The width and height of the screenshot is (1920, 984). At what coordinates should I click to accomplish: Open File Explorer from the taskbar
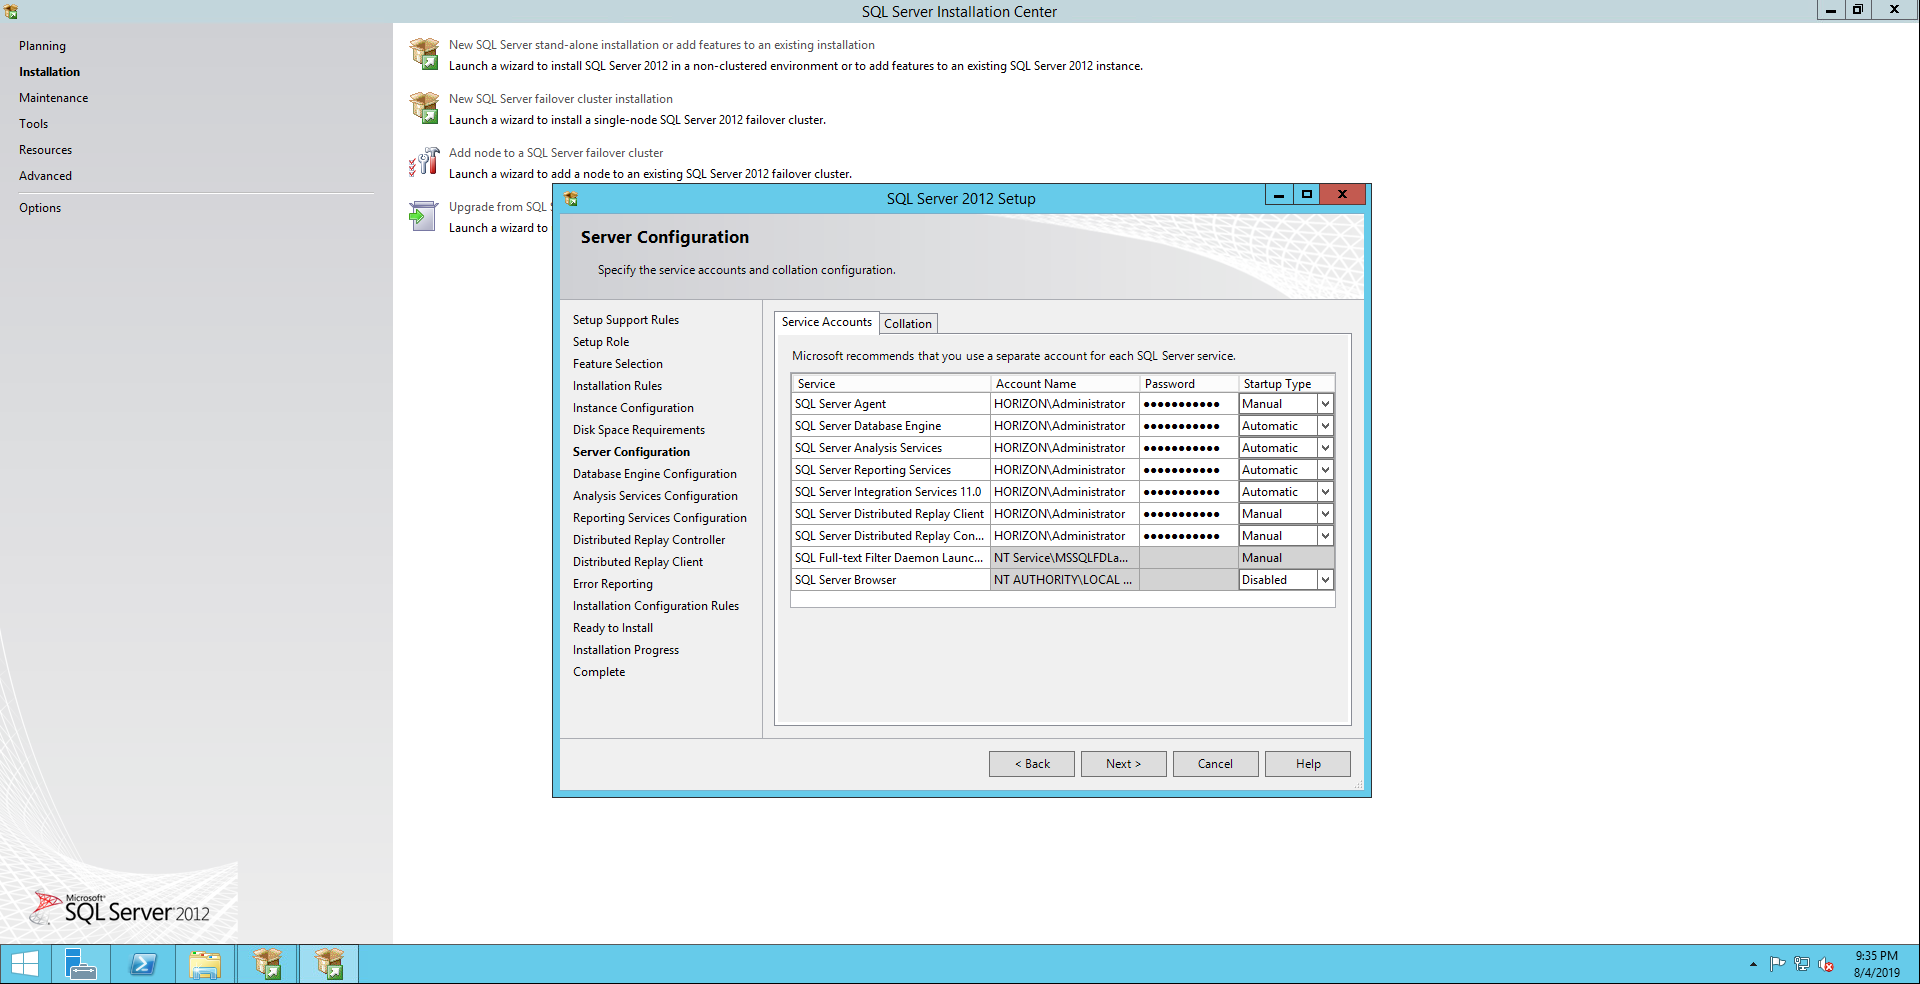coord(205,964)
